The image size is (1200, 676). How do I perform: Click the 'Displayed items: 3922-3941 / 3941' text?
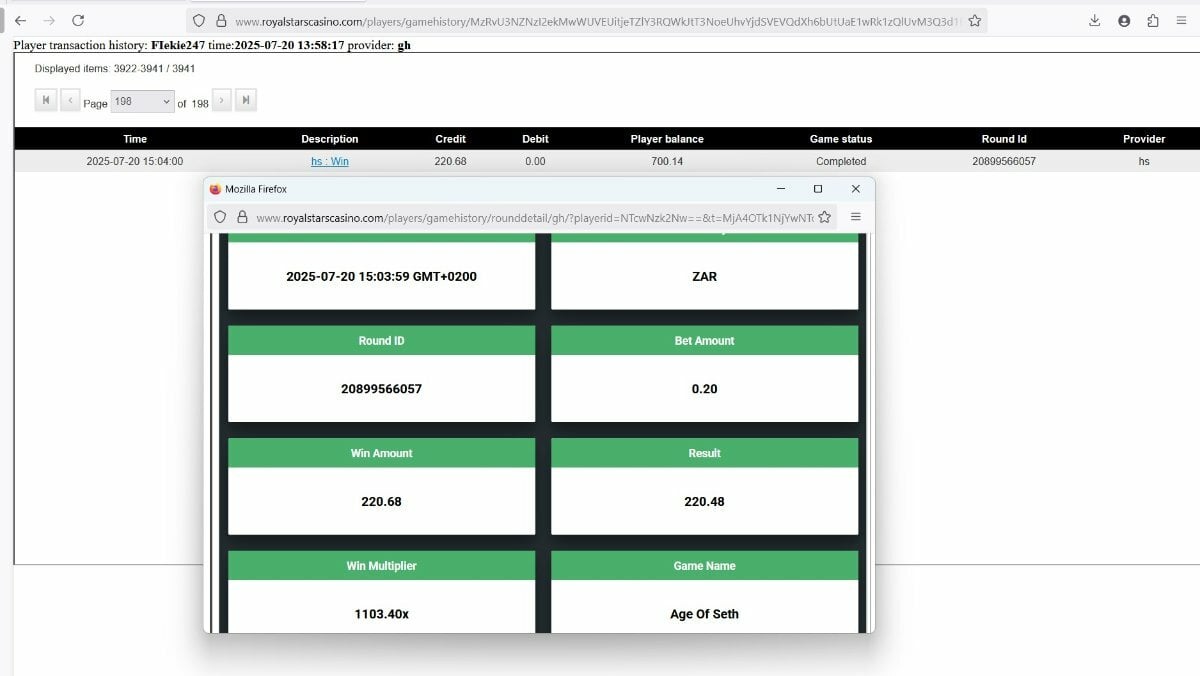(115, 69)
